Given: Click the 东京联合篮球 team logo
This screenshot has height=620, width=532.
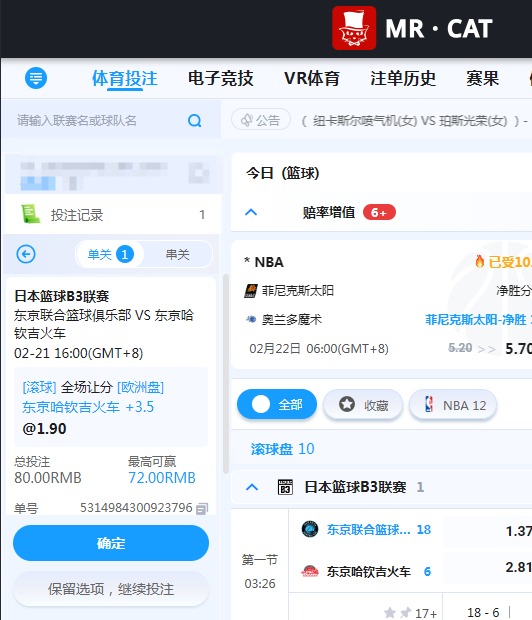Looking at the screenshot, I should [x=310, y=529].
